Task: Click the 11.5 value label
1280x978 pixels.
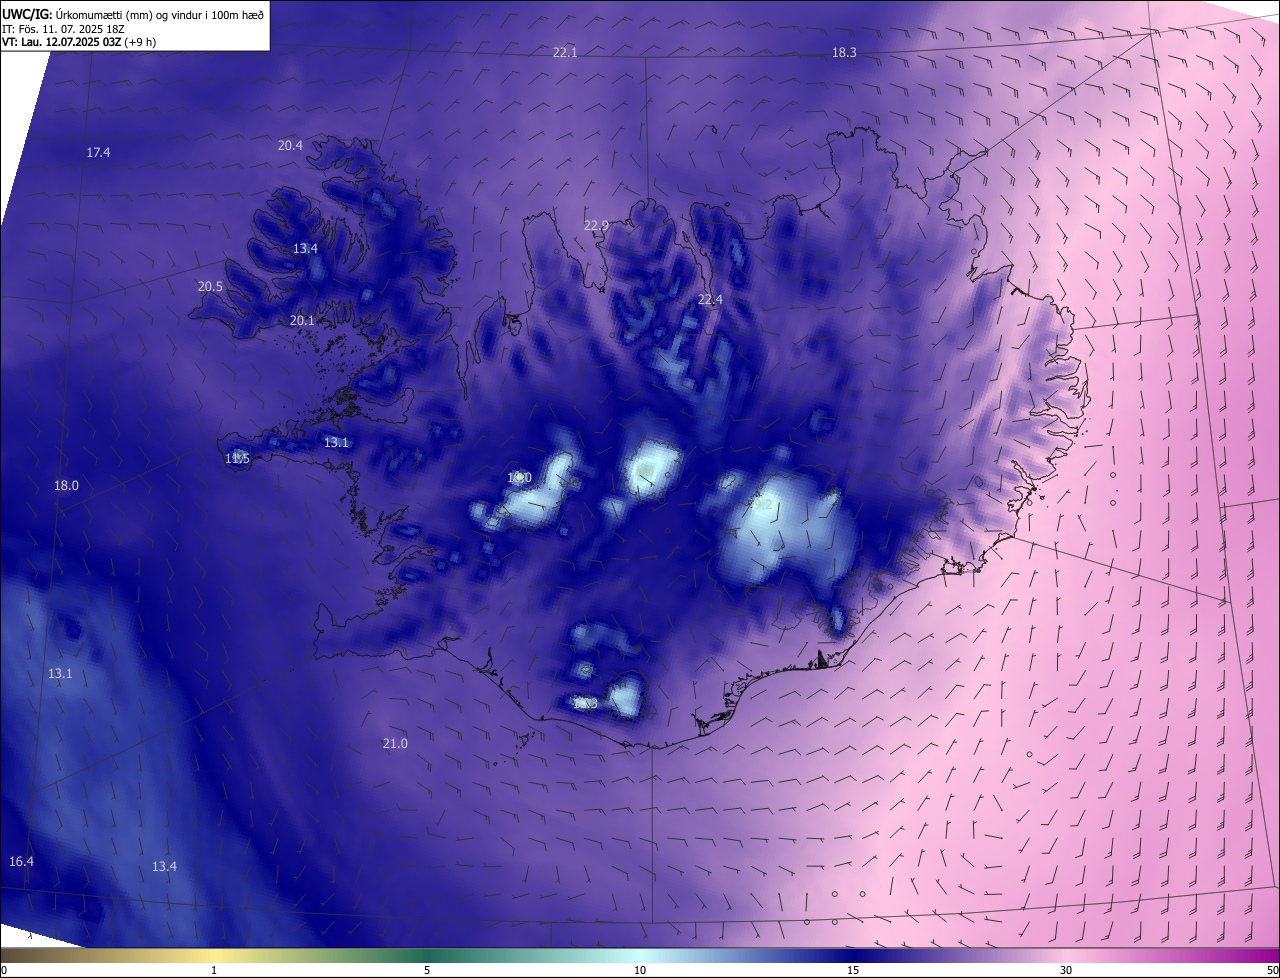Action: [x=237, y=458]
